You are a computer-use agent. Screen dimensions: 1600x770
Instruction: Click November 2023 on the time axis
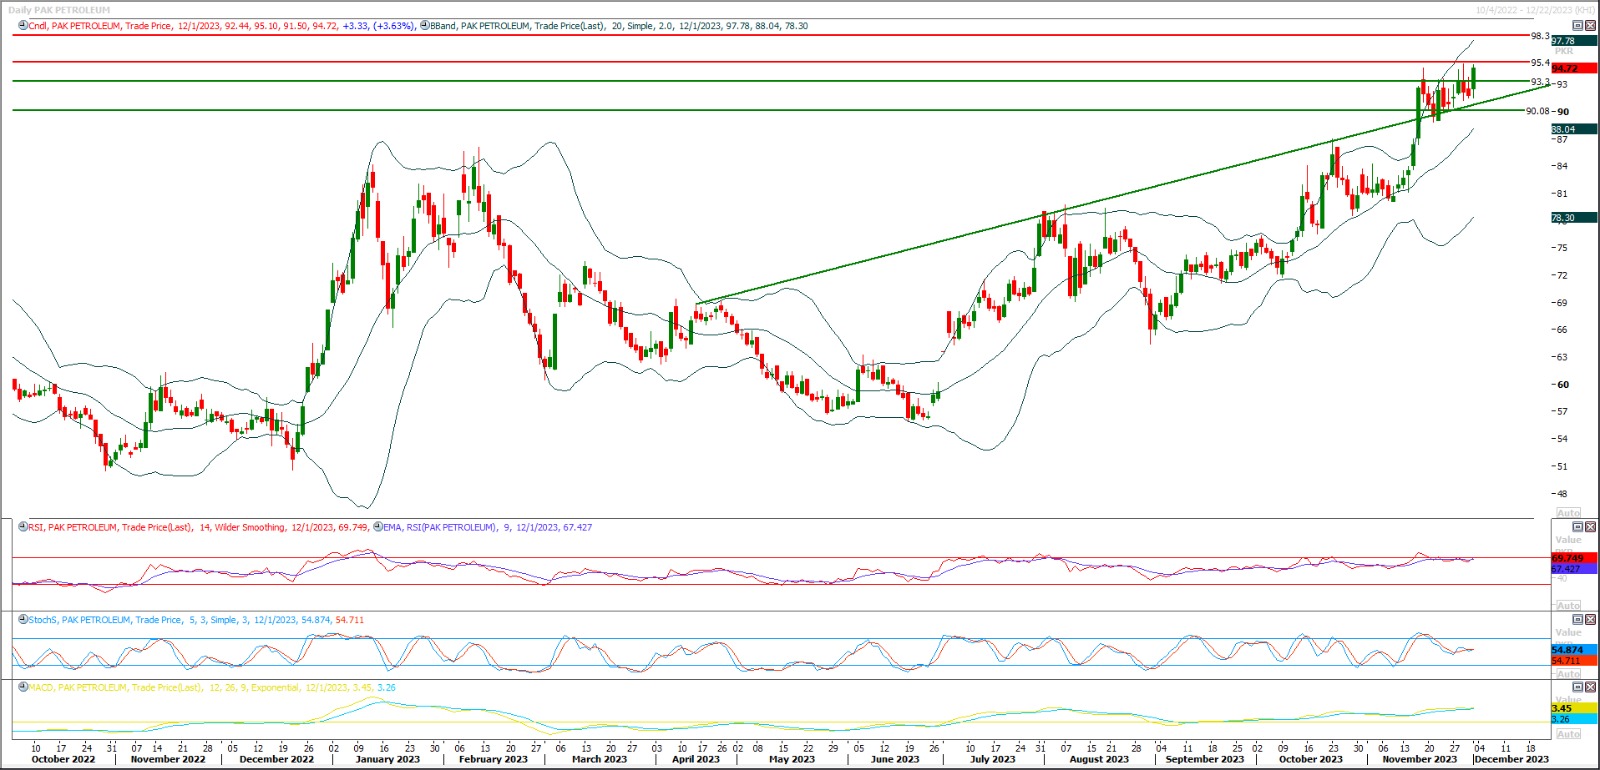click(1420, 759)
